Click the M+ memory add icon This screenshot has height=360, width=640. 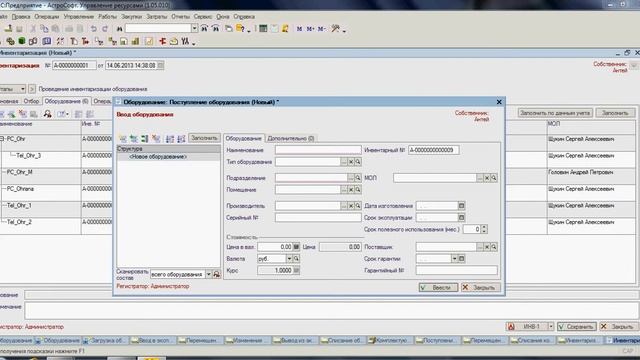point(311,29)
